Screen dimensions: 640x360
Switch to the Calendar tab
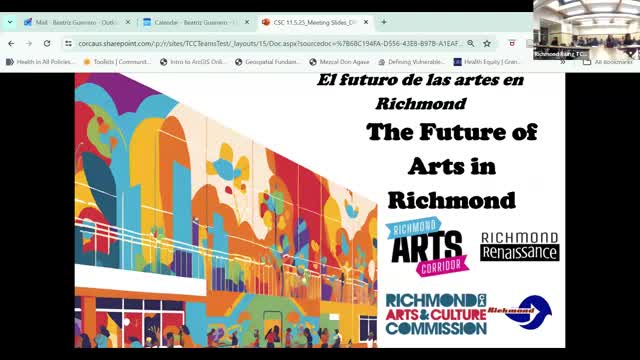(196, 22)
